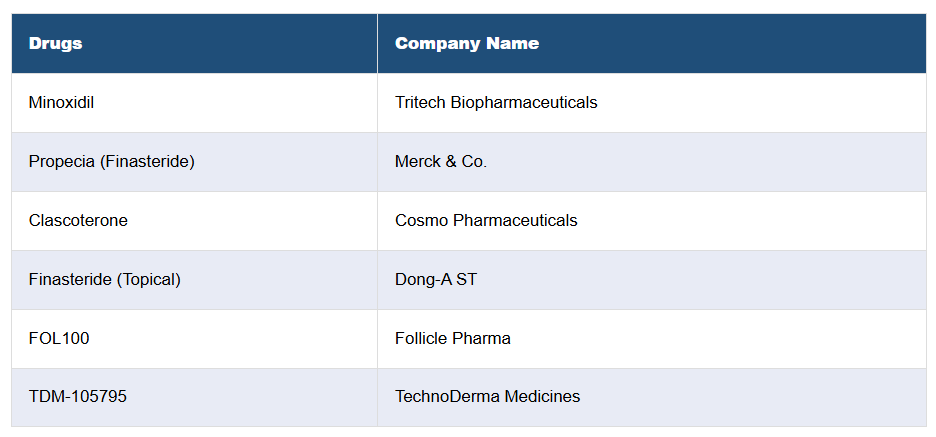Click the word "Pharmaceuticals" after Cosmo
Image resolution: width=936 pixels, height=437 pixels.
(515, 220)
